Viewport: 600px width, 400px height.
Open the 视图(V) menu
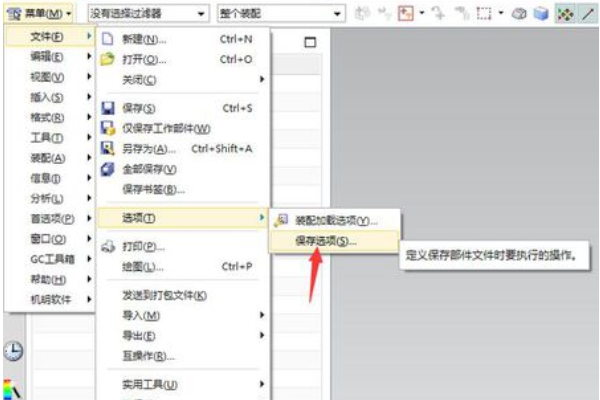click(50, 77)
